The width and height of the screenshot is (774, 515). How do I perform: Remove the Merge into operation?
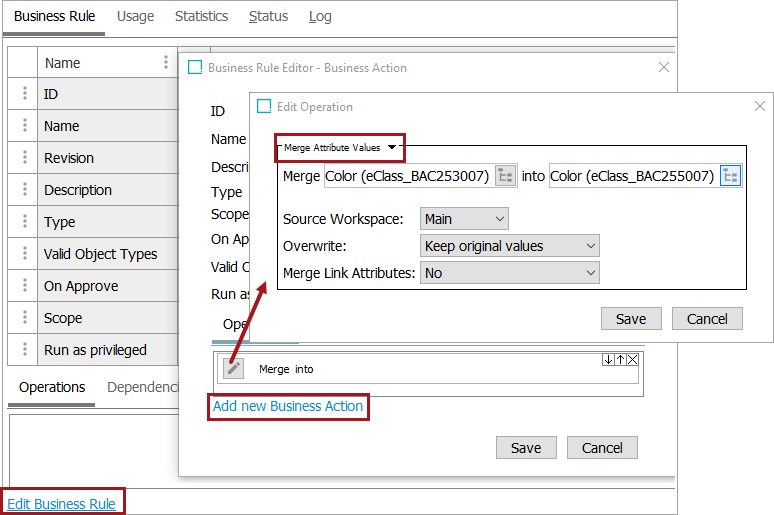tap(632, 359)
